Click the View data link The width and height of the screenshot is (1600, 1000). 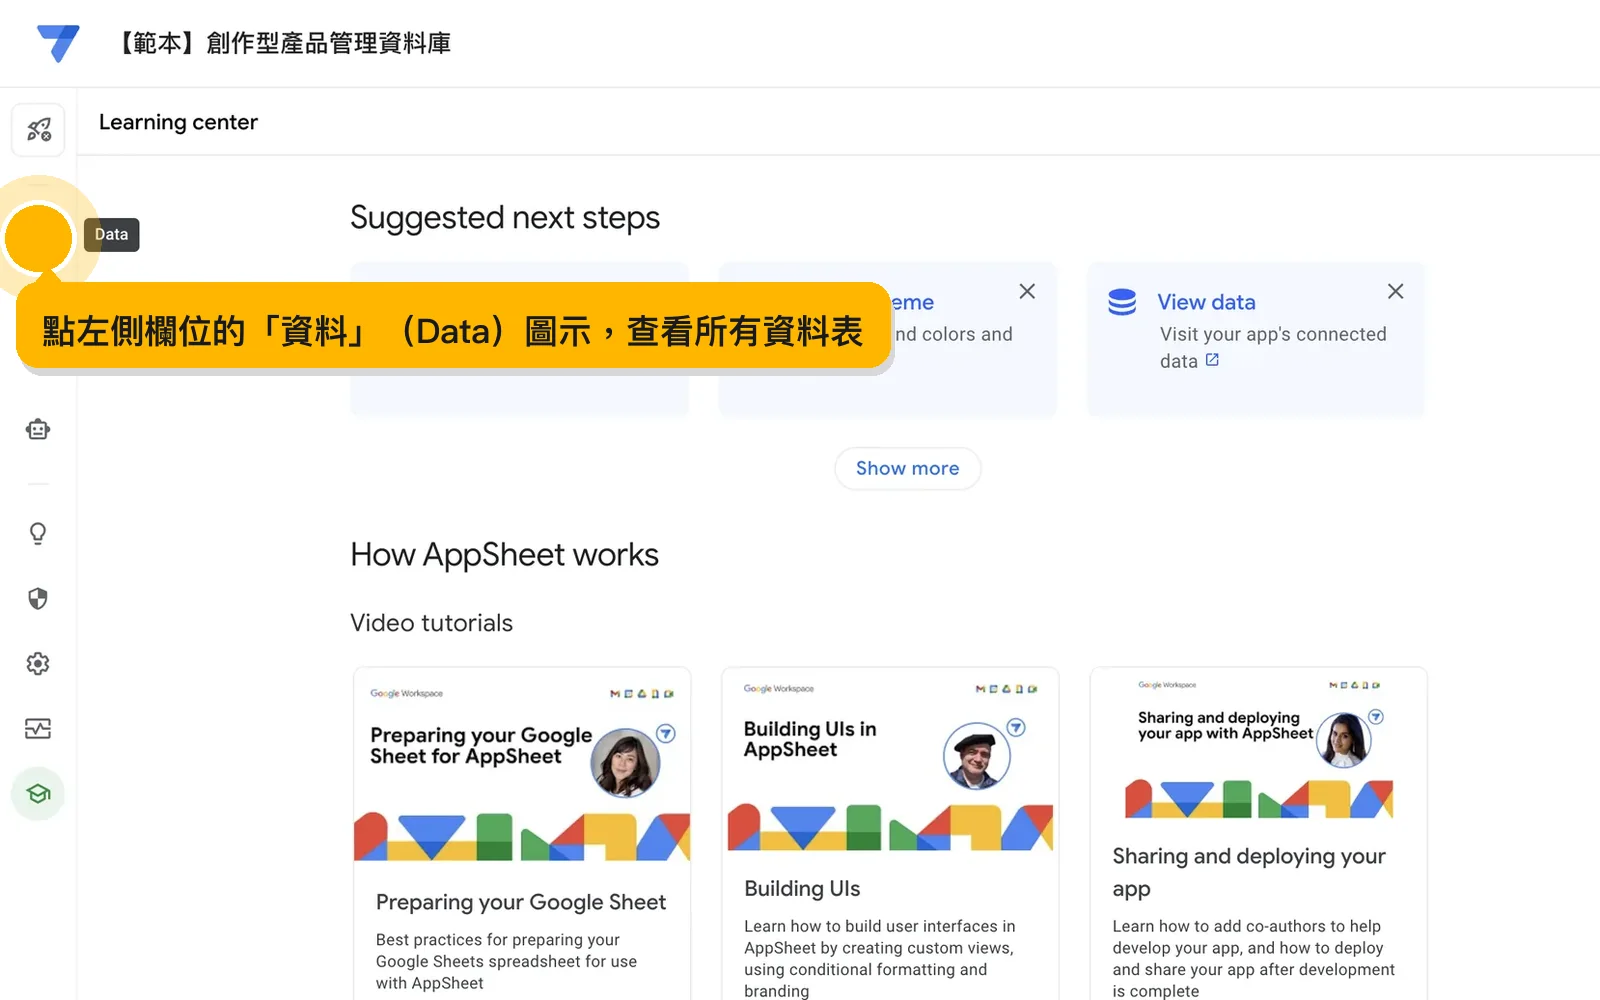tap(1206, 302)
